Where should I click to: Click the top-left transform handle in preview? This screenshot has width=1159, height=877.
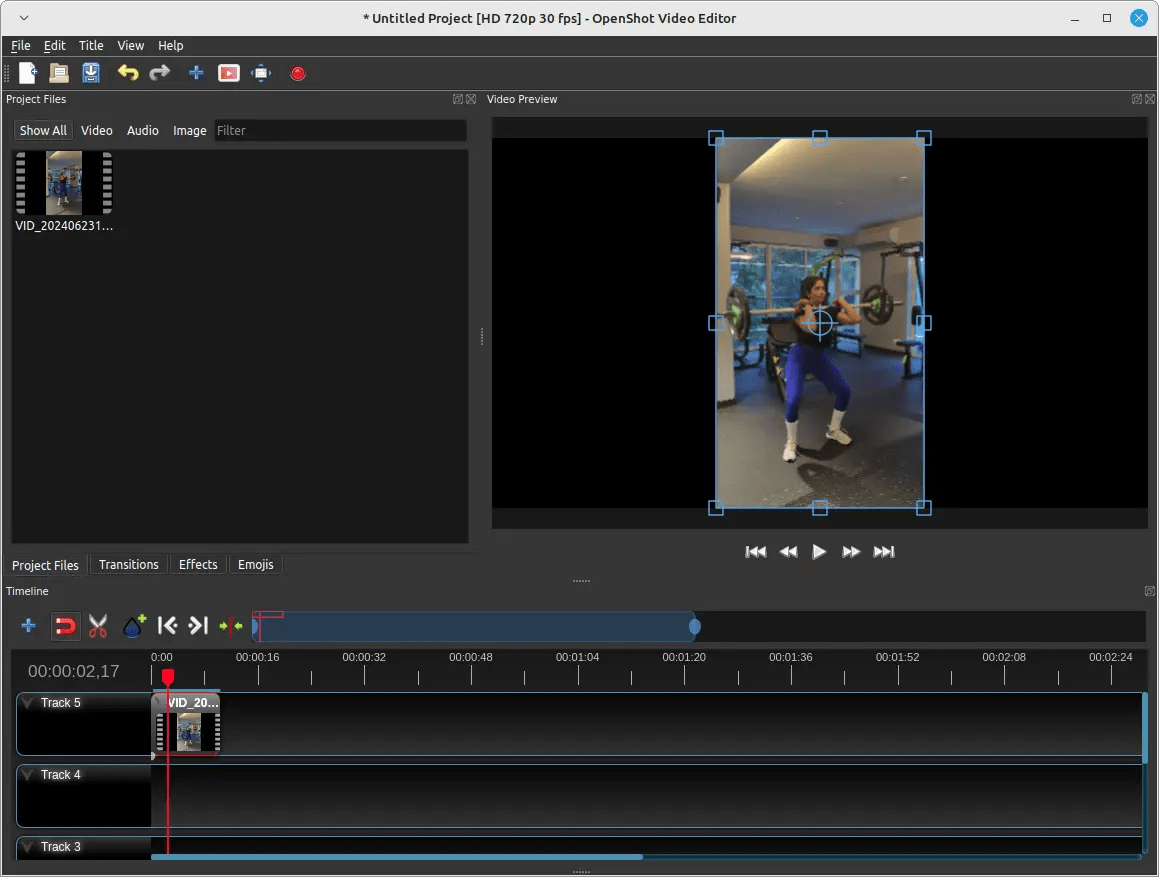(x=716, y=138)
